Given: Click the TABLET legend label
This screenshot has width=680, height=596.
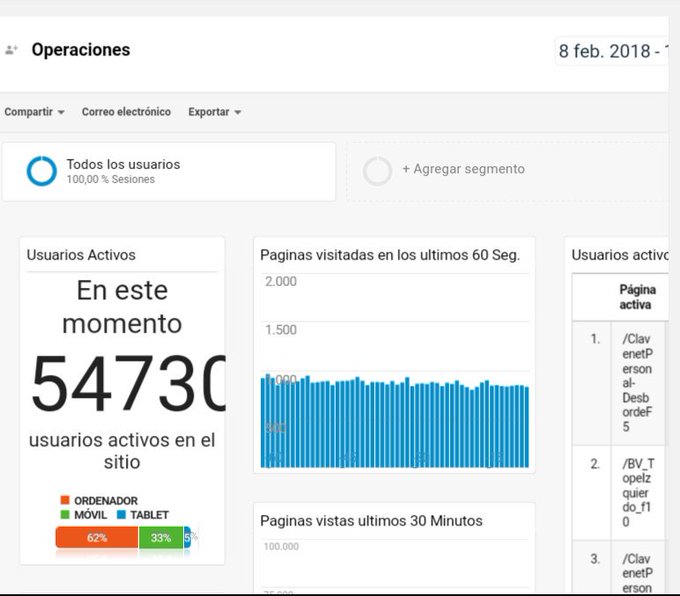Looking at the screenshot, I should (x=149, y=515).
